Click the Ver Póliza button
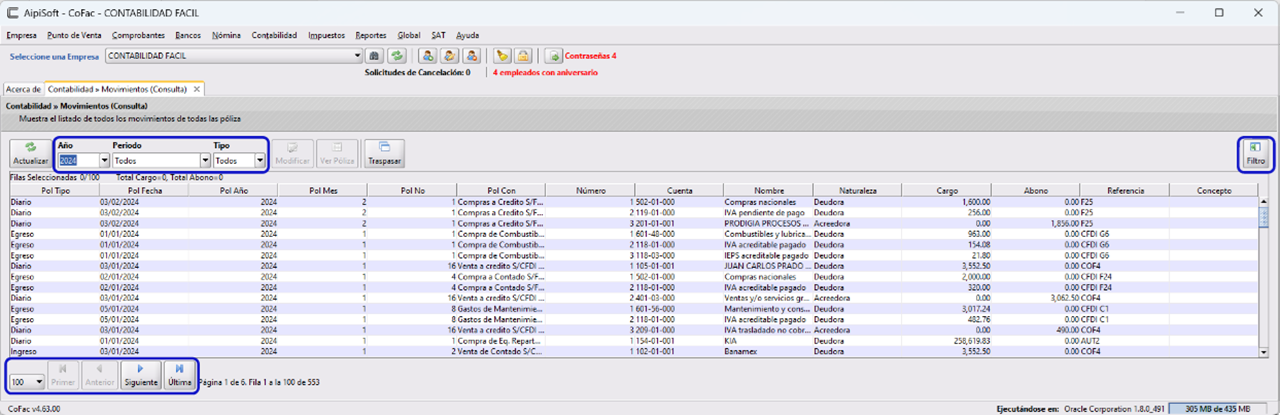This screenshot has width=1280, height=415. click(x=337, y=152)
